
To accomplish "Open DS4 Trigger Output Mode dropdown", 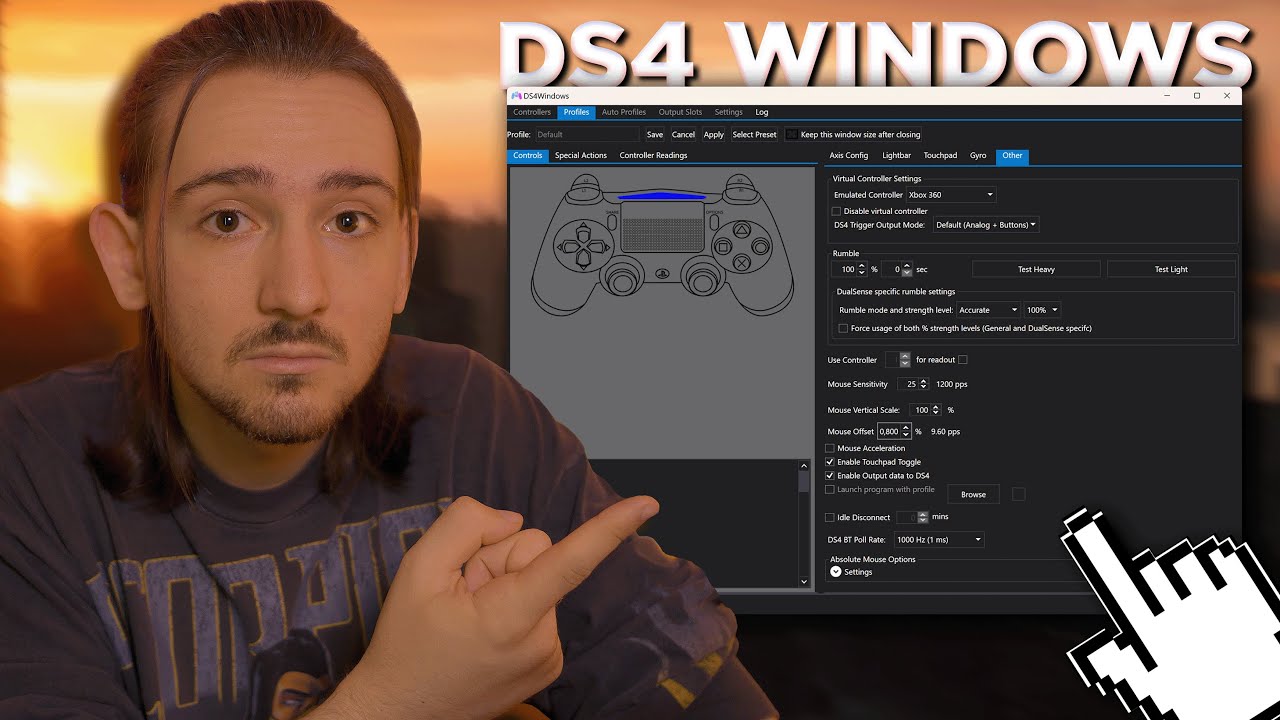I will coord(986,225).
